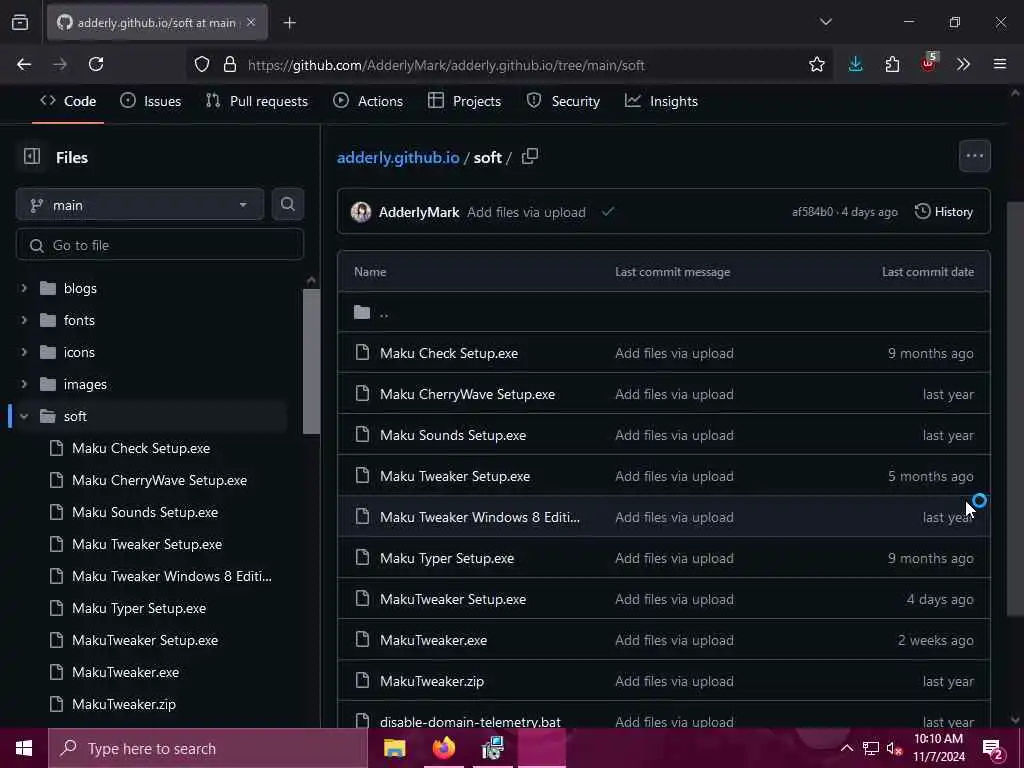
Task: Select Maku Typer Setup.exe in sidebar tree
Action: pos(138,608)
